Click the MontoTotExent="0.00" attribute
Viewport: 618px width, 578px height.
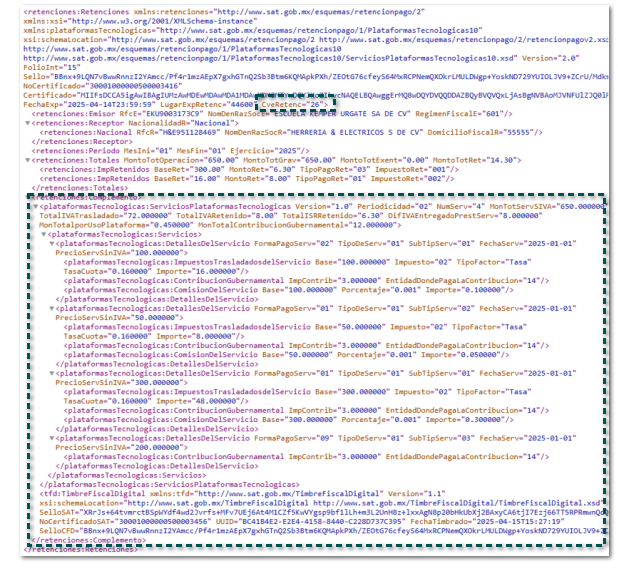(384, 160)
